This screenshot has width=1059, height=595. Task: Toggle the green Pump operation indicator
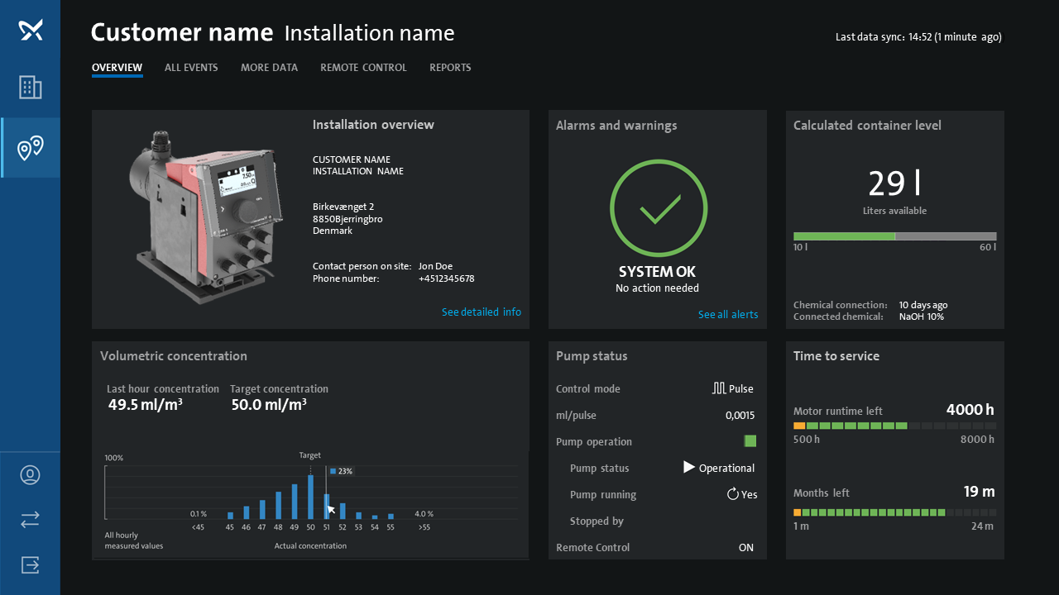click(750, 441)
